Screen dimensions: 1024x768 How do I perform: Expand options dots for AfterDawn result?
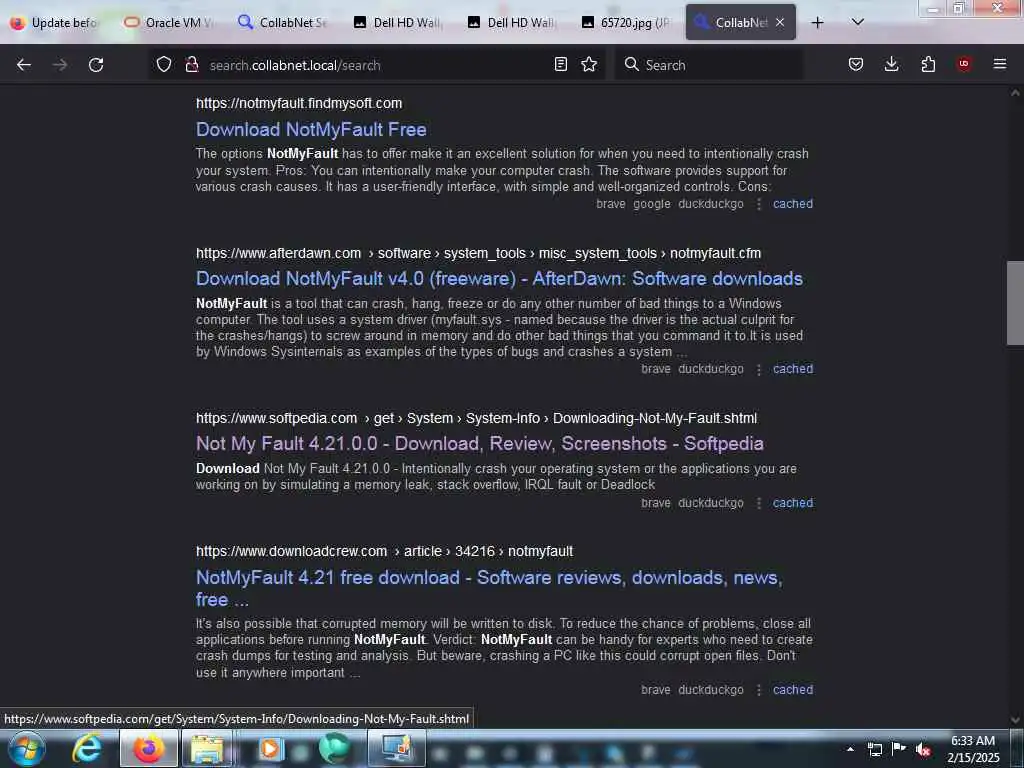click(758, 370)
